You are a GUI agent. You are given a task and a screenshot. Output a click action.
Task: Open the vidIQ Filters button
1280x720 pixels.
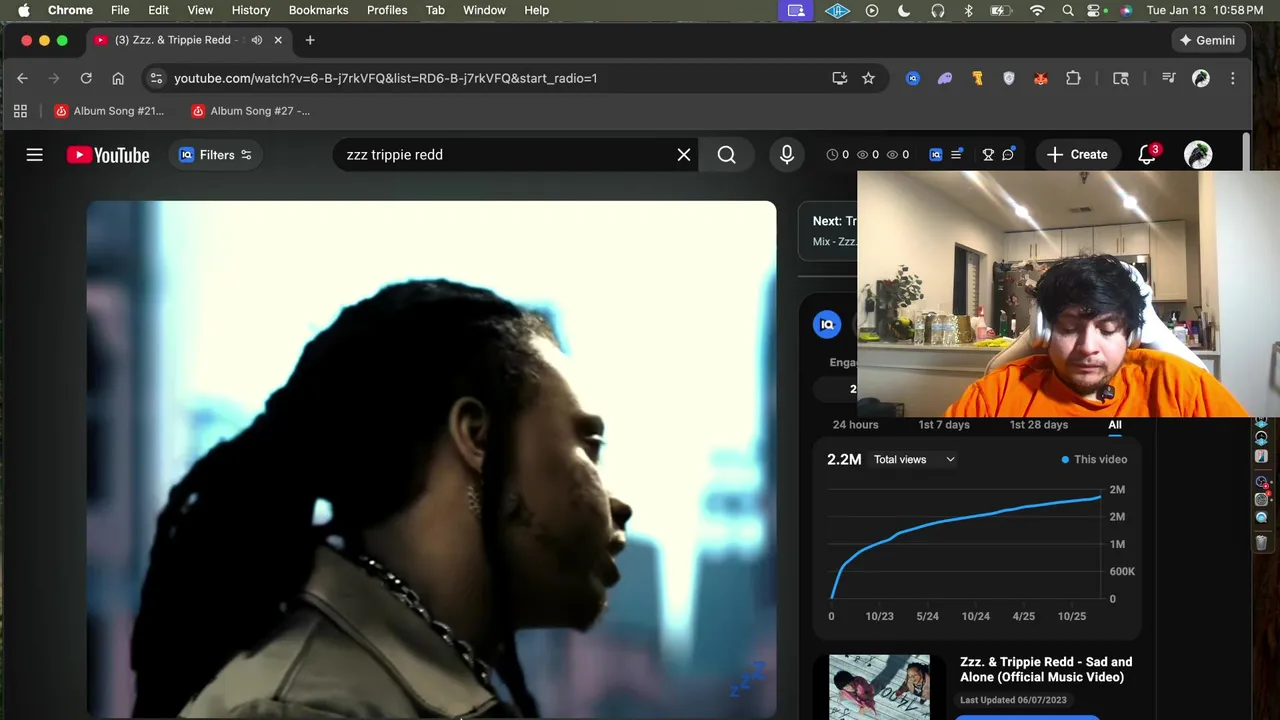click(215, 155)
